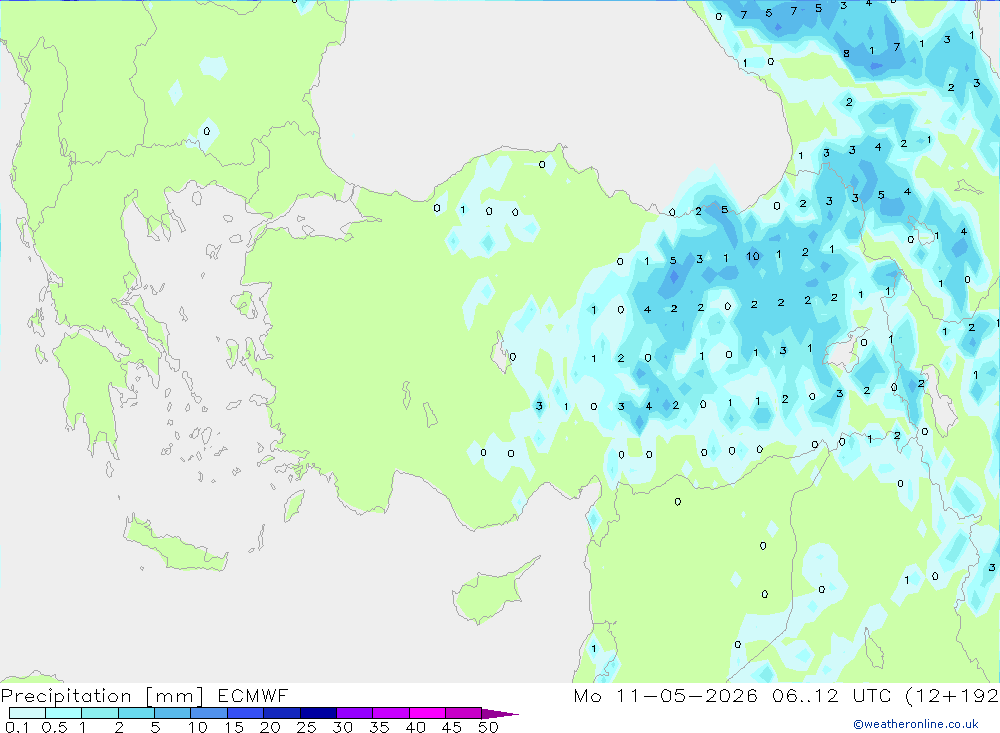Click the '35' legend scale label
Screen dimensions: 1000x733
(379, 727)
